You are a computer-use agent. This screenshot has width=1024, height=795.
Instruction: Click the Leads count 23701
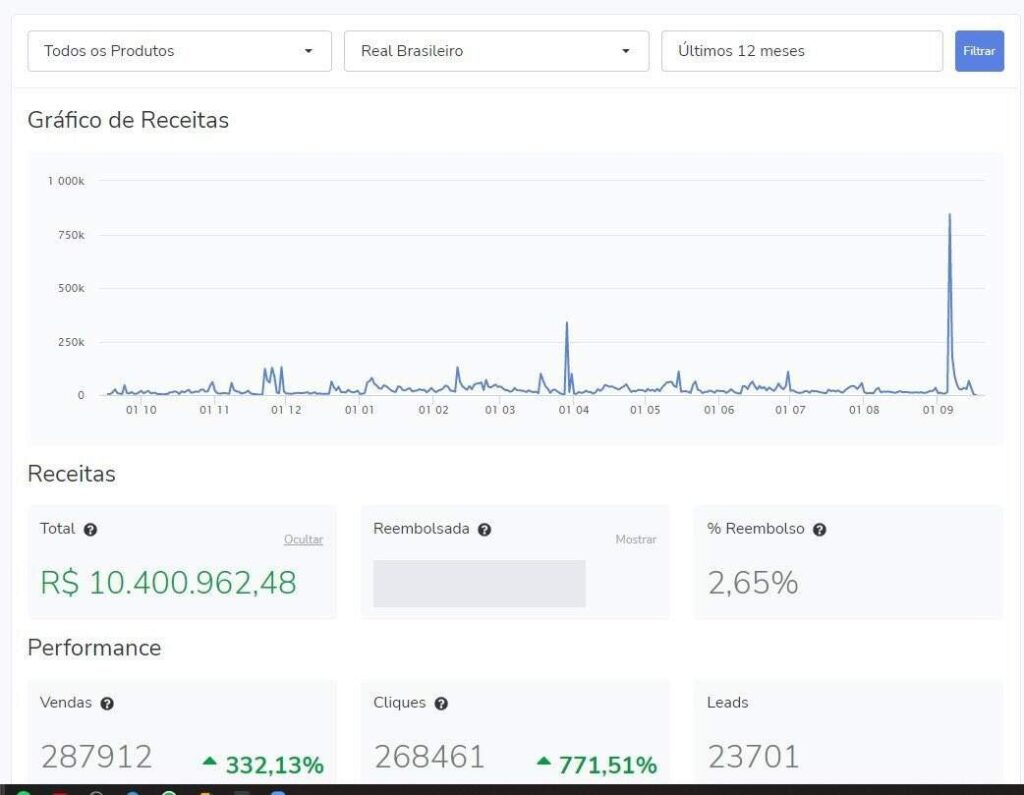(753, 757)
